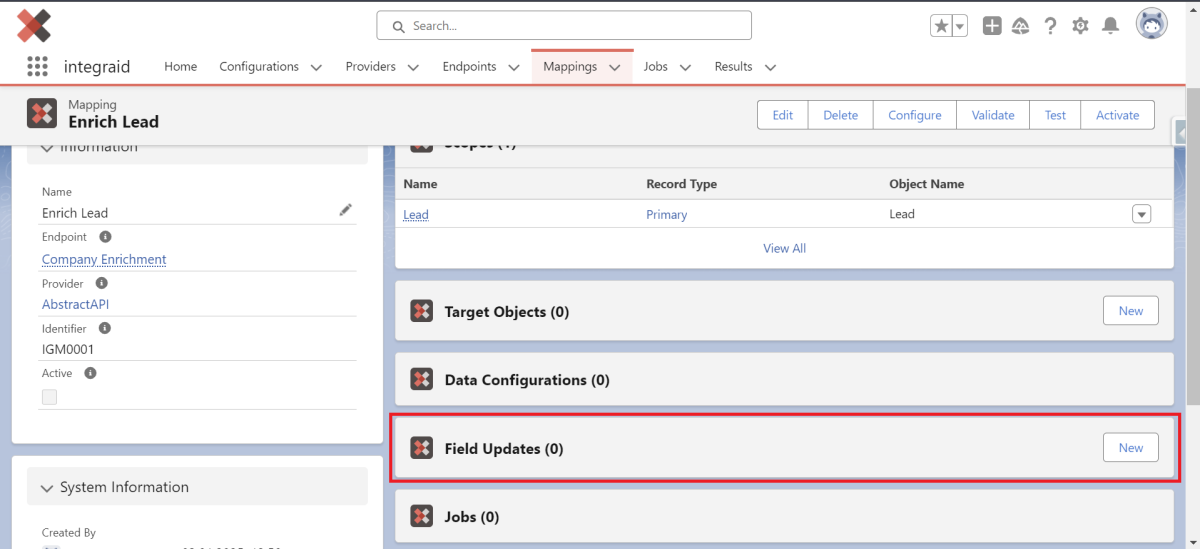Open the favorites list dropdown arrow

960,27
